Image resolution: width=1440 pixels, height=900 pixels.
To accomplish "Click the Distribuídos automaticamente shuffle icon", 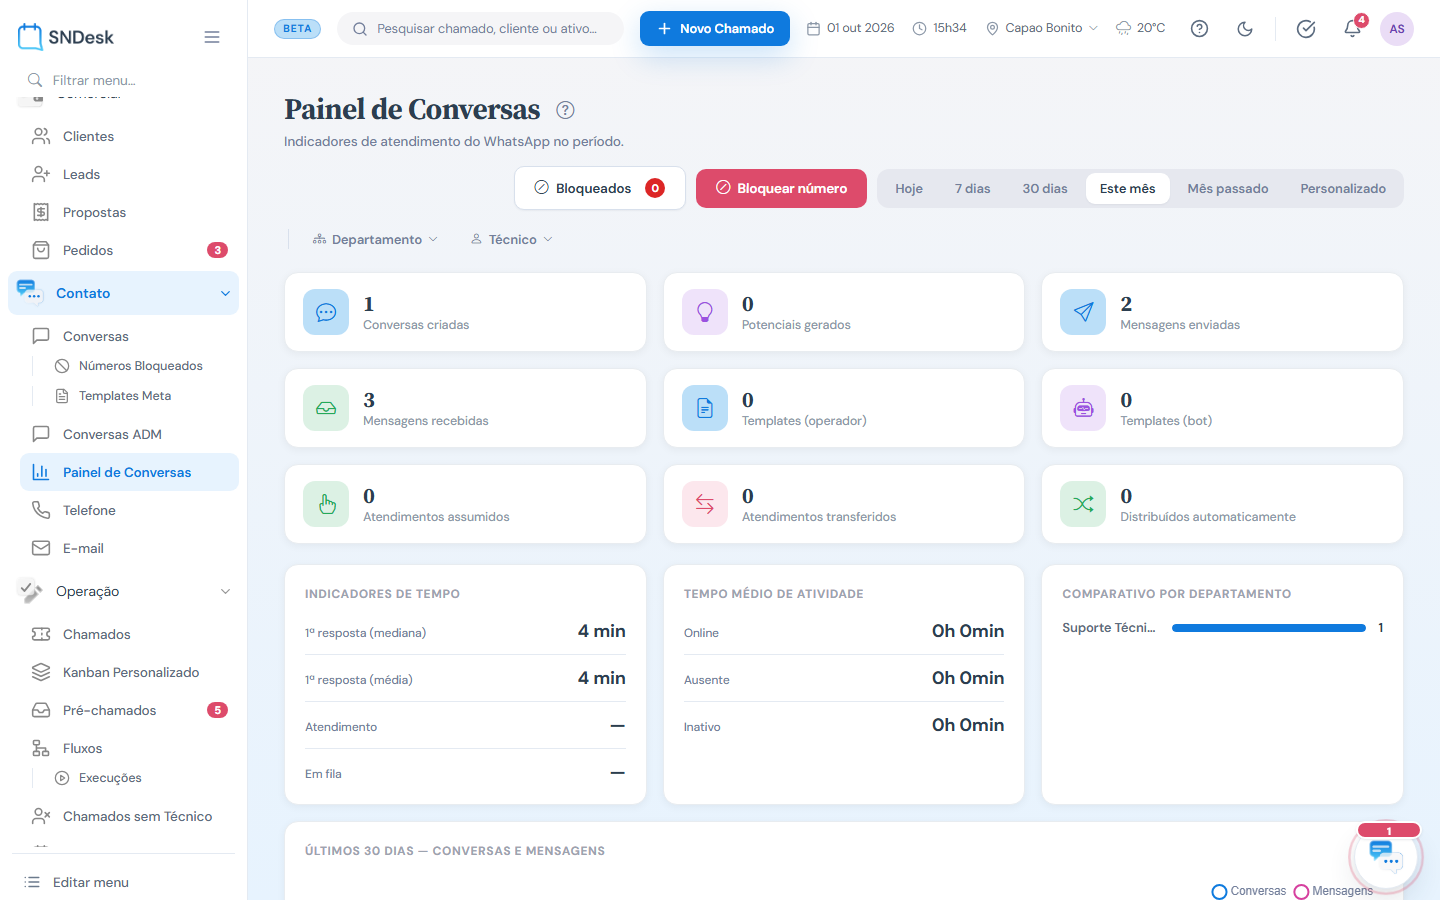I will click(1083, 504).
